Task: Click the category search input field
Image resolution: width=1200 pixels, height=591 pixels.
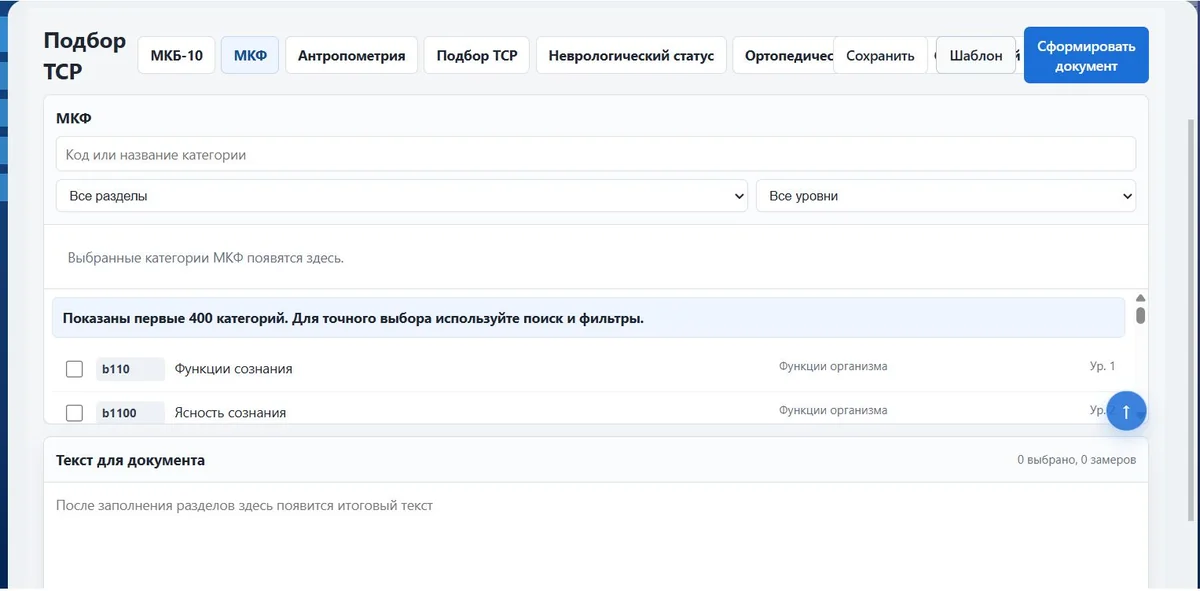Action: pos(596,154)
